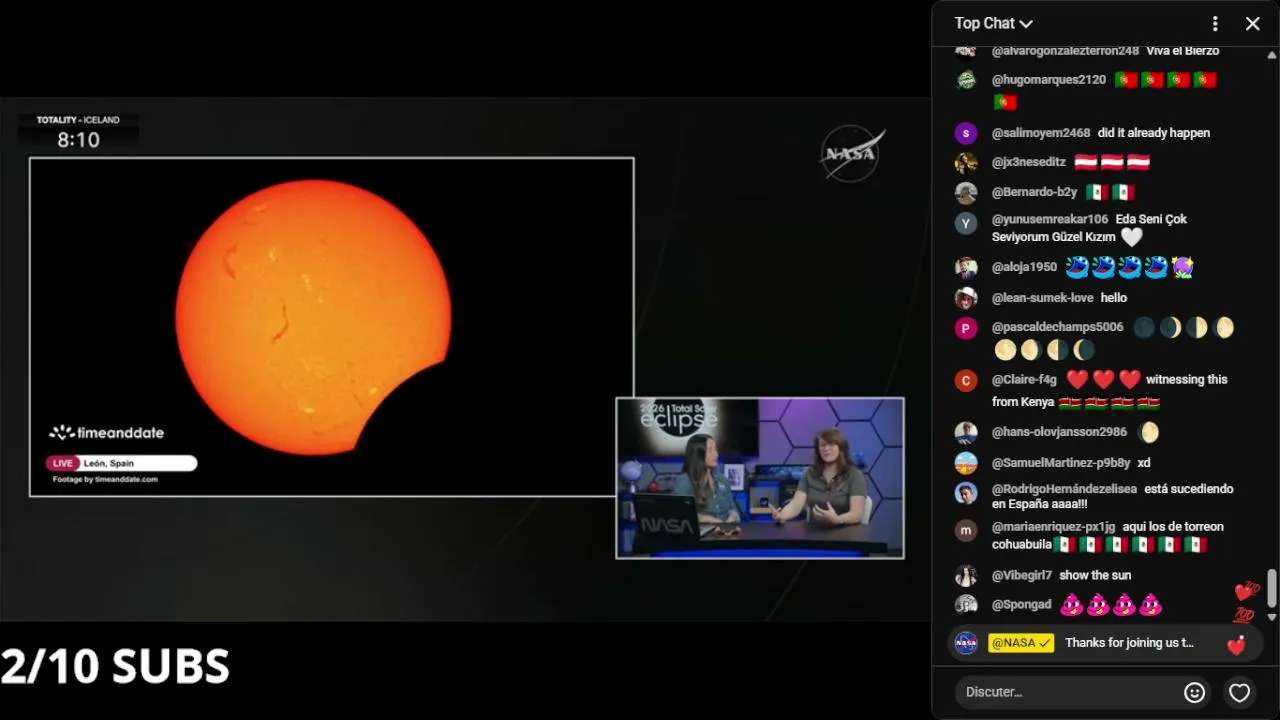
Task: Select the @lean-sumek-love username
Action: pos(1043,298)
